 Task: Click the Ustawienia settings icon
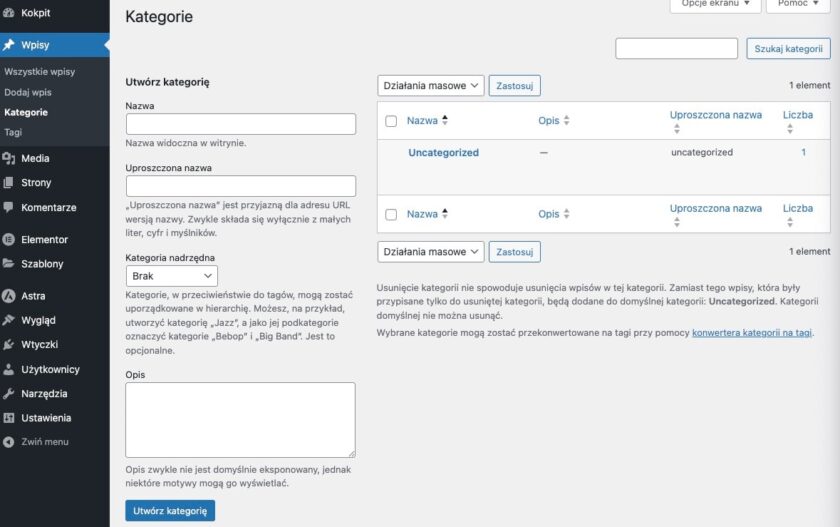(x=9, y=418)
